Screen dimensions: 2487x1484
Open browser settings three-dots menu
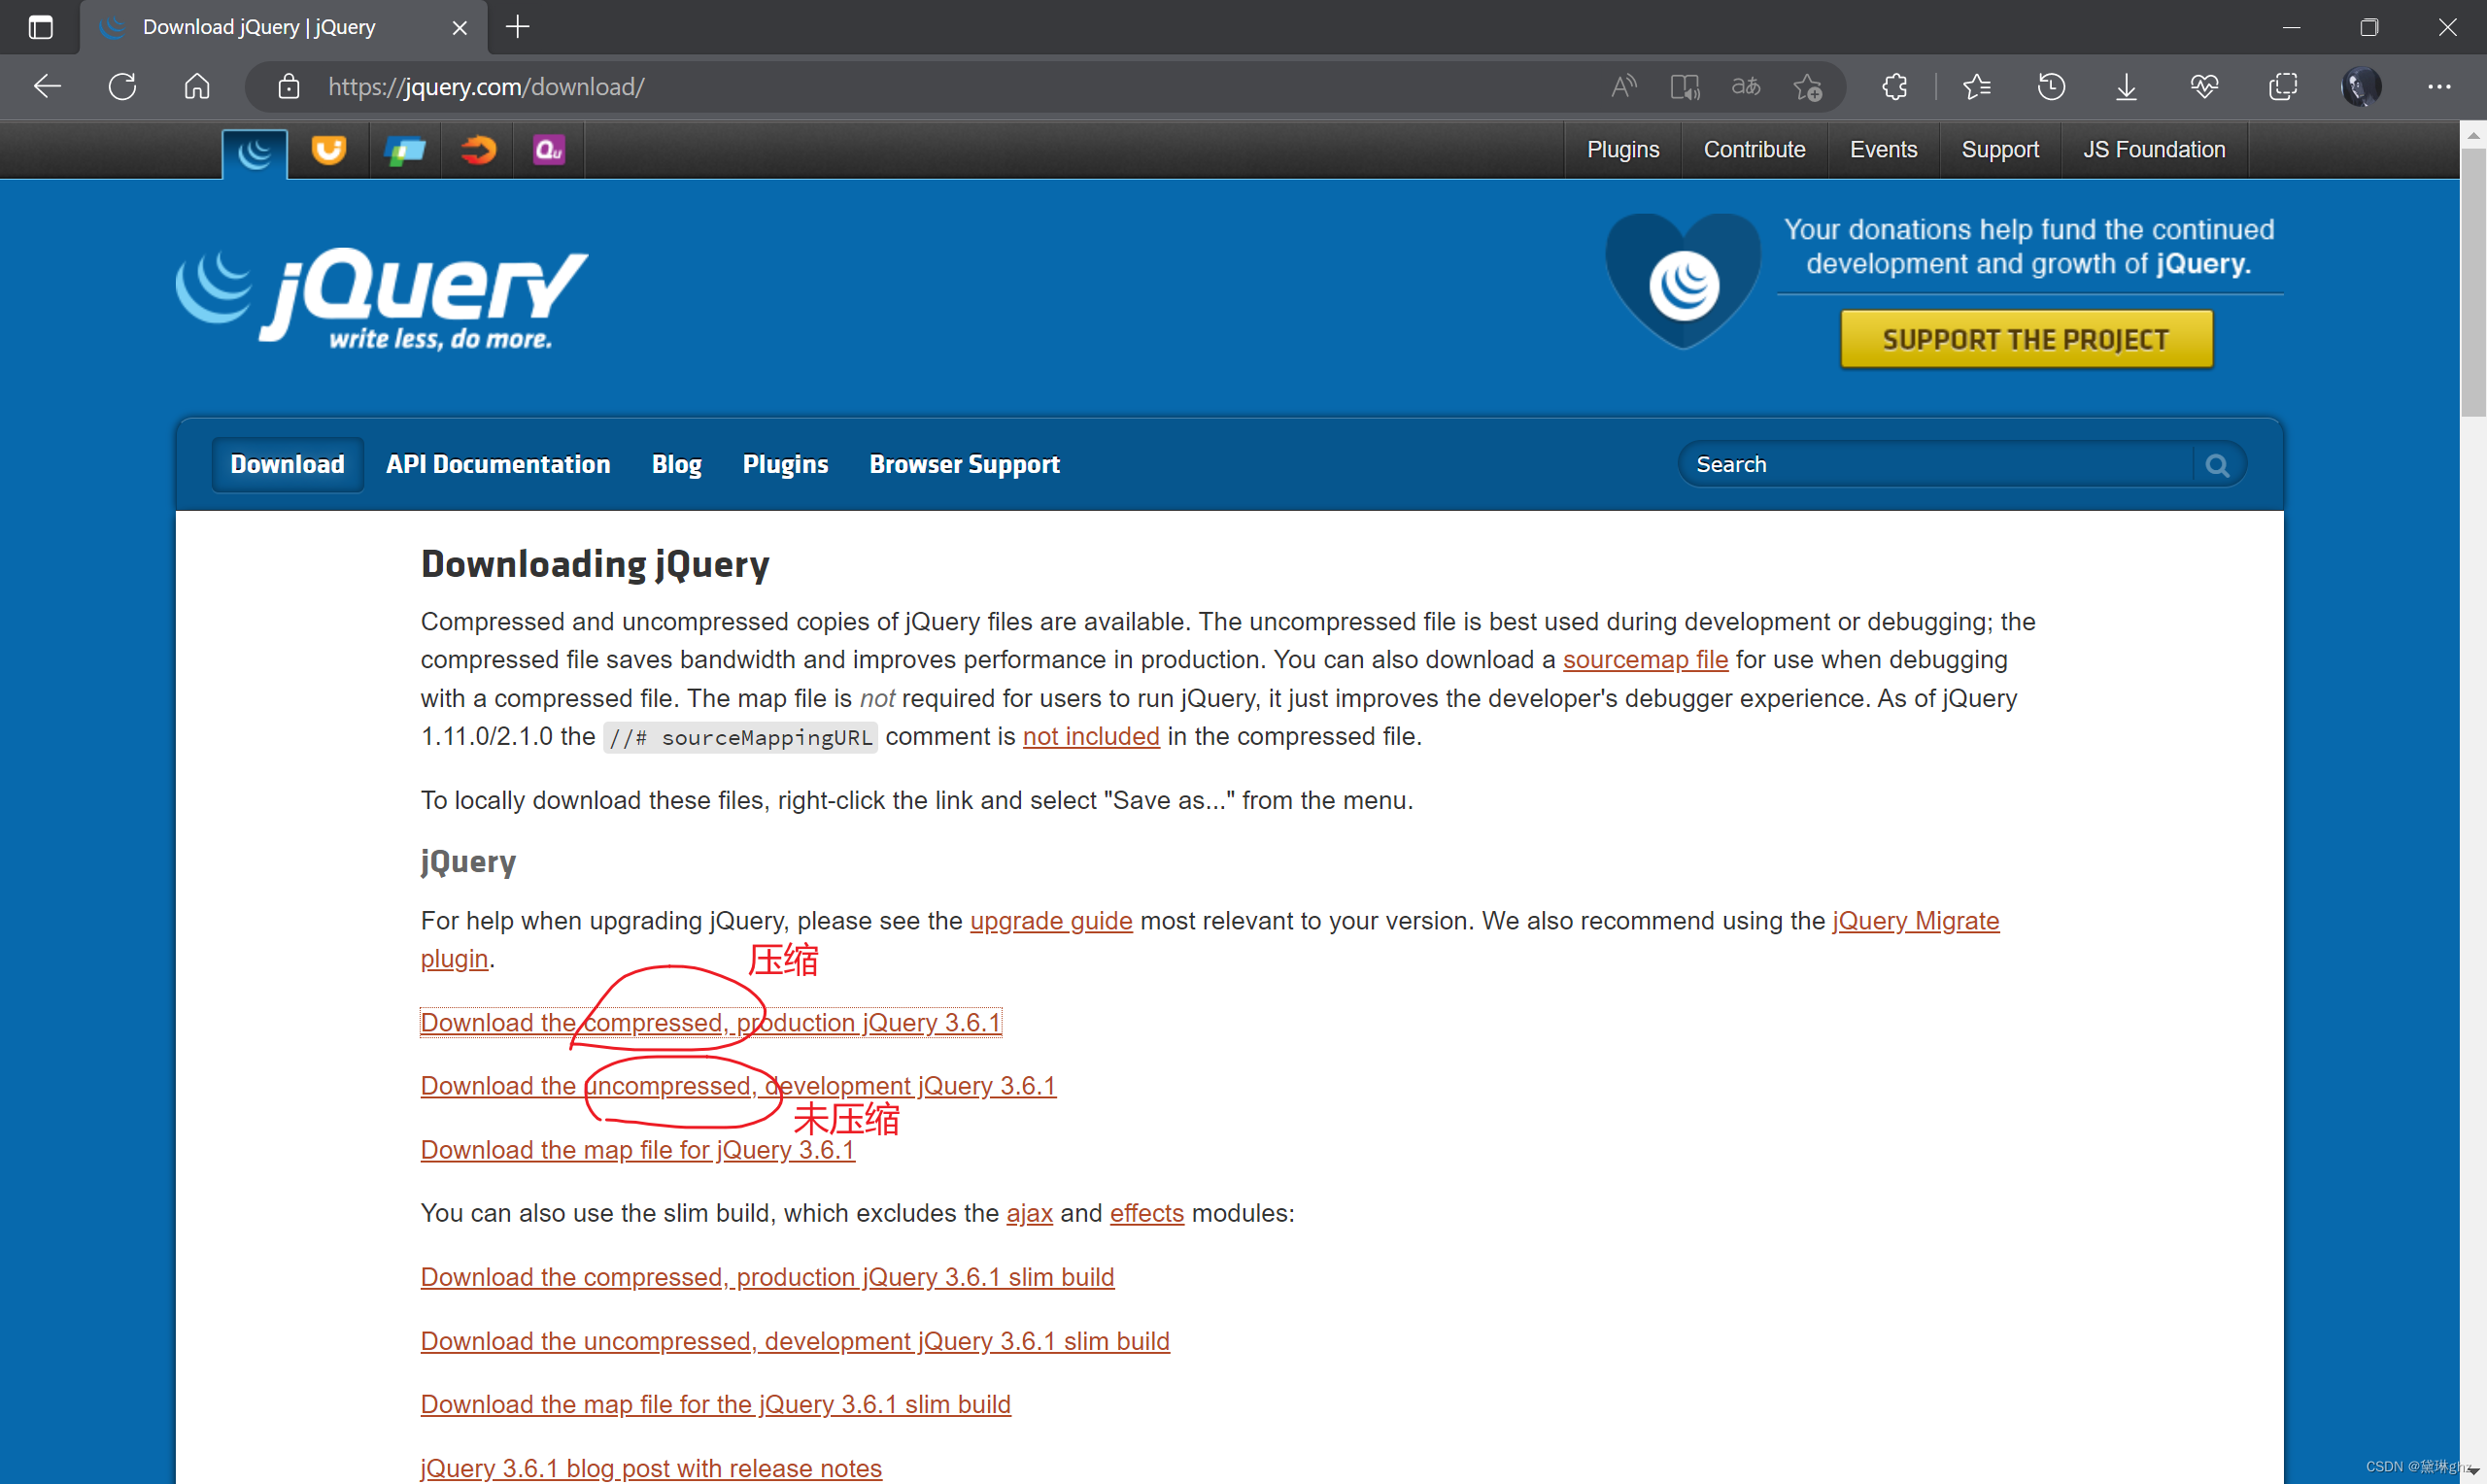2439,87
